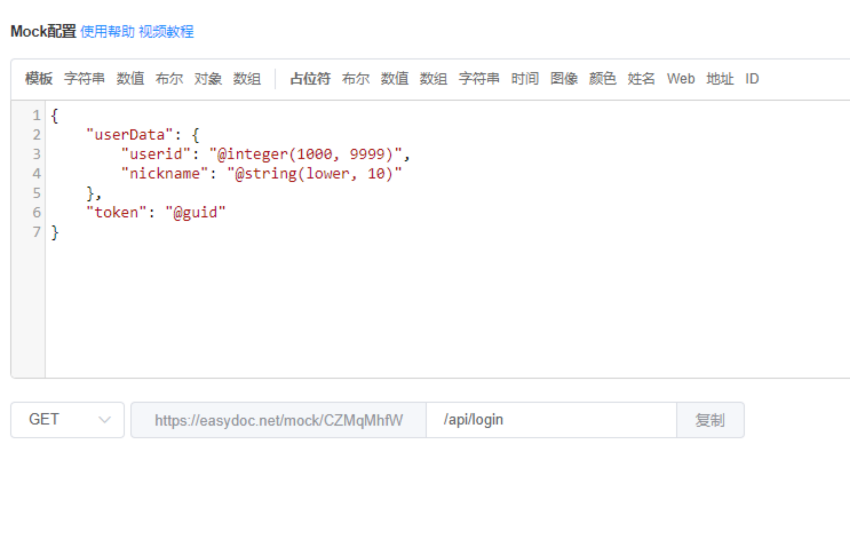Viewport: 850px width, 555px height.
Task: Focus the /api/login path input field
Action: point(551,420)
